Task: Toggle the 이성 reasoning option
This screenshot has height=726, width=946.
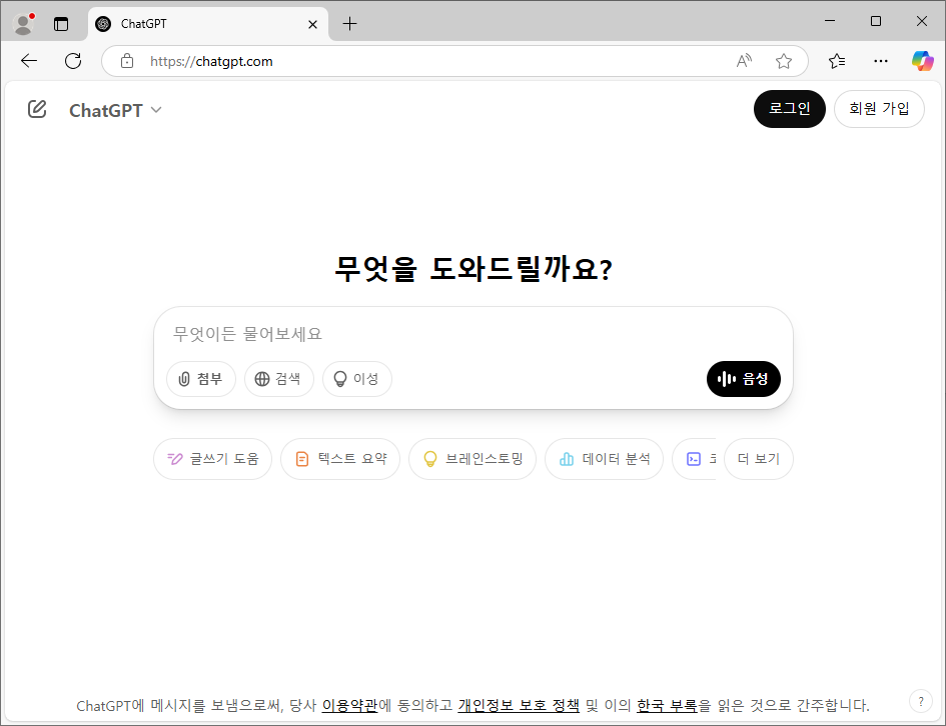Action: coord(357,379)
